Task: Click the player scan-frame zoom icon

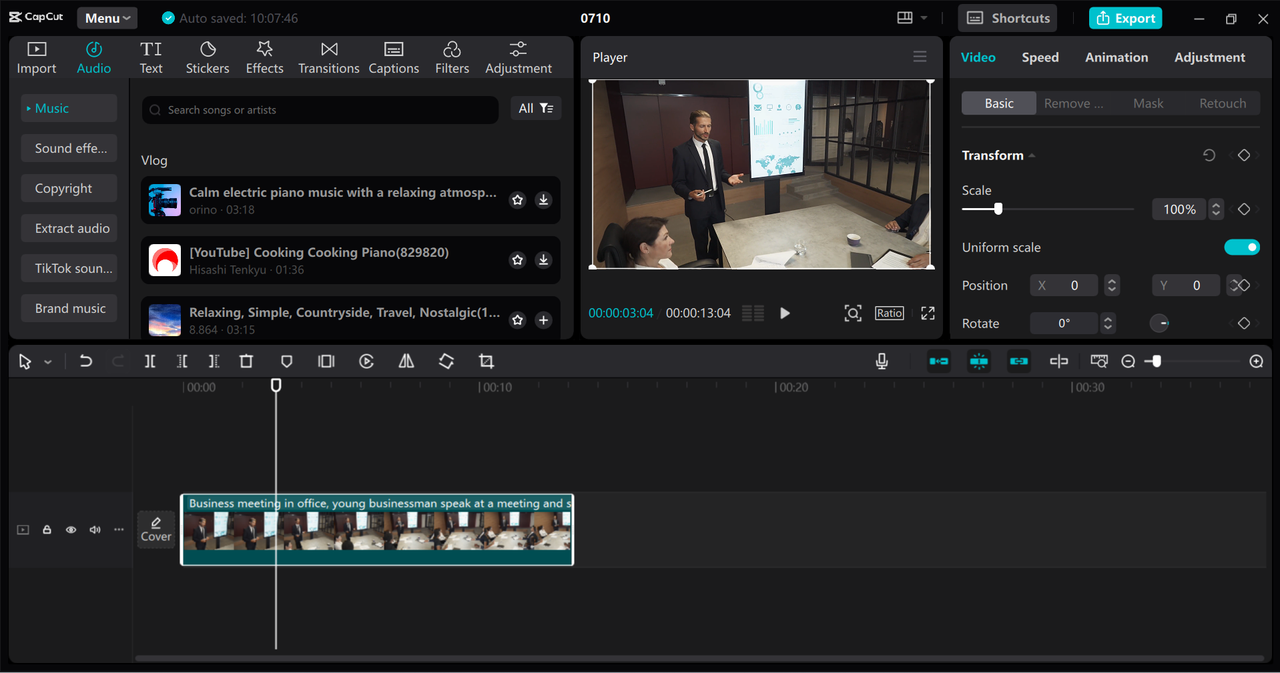Action: pyautogui.click(x=853, y=313)
